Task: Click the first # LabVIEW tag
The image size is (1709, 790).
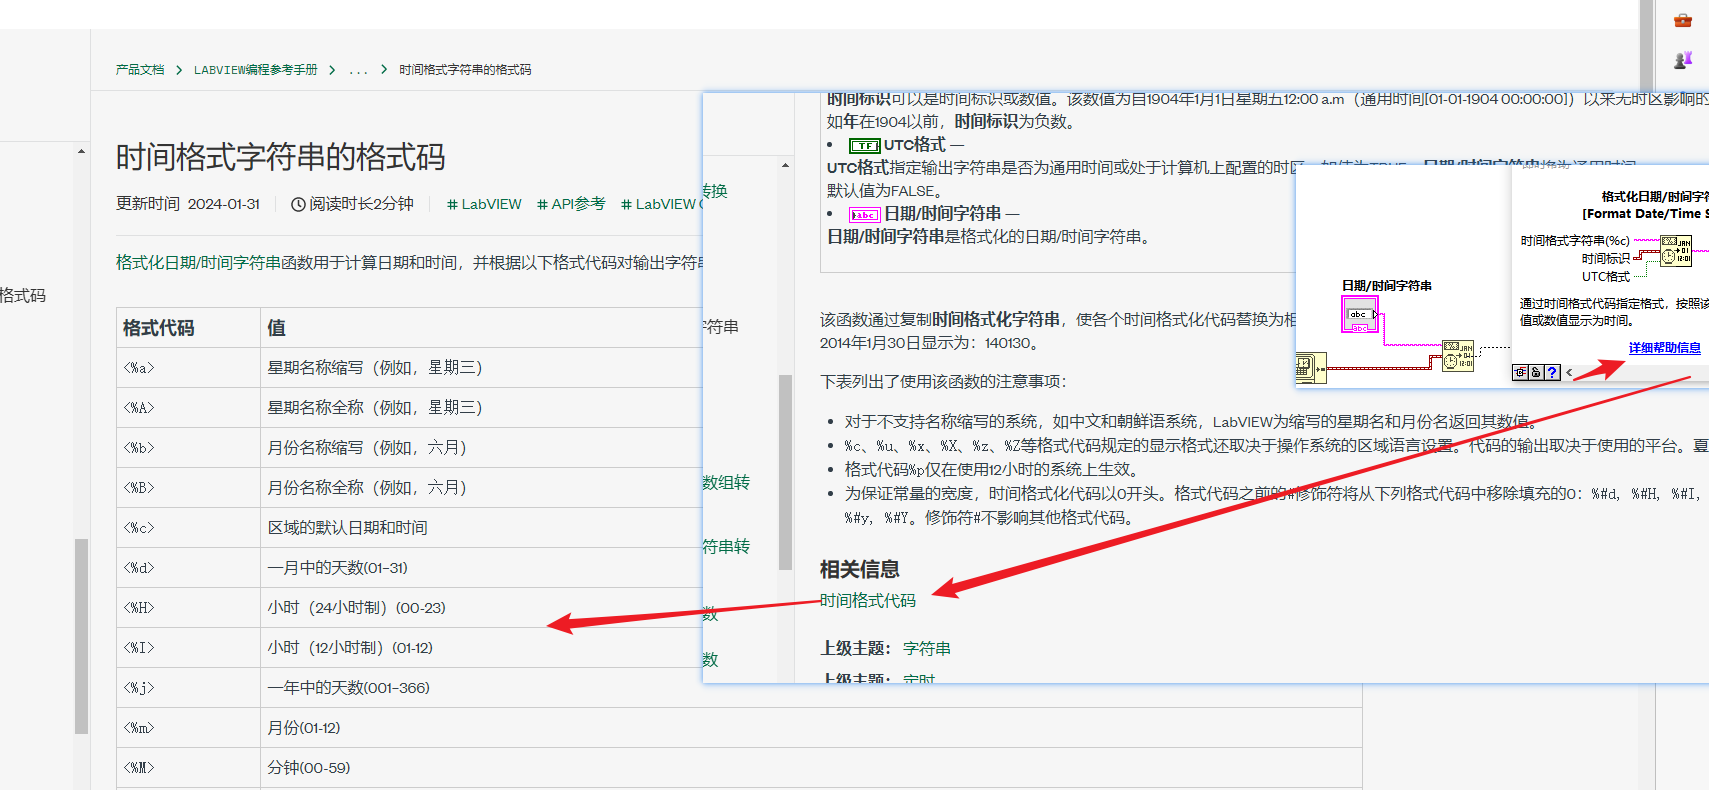Action: click(484, 204)
